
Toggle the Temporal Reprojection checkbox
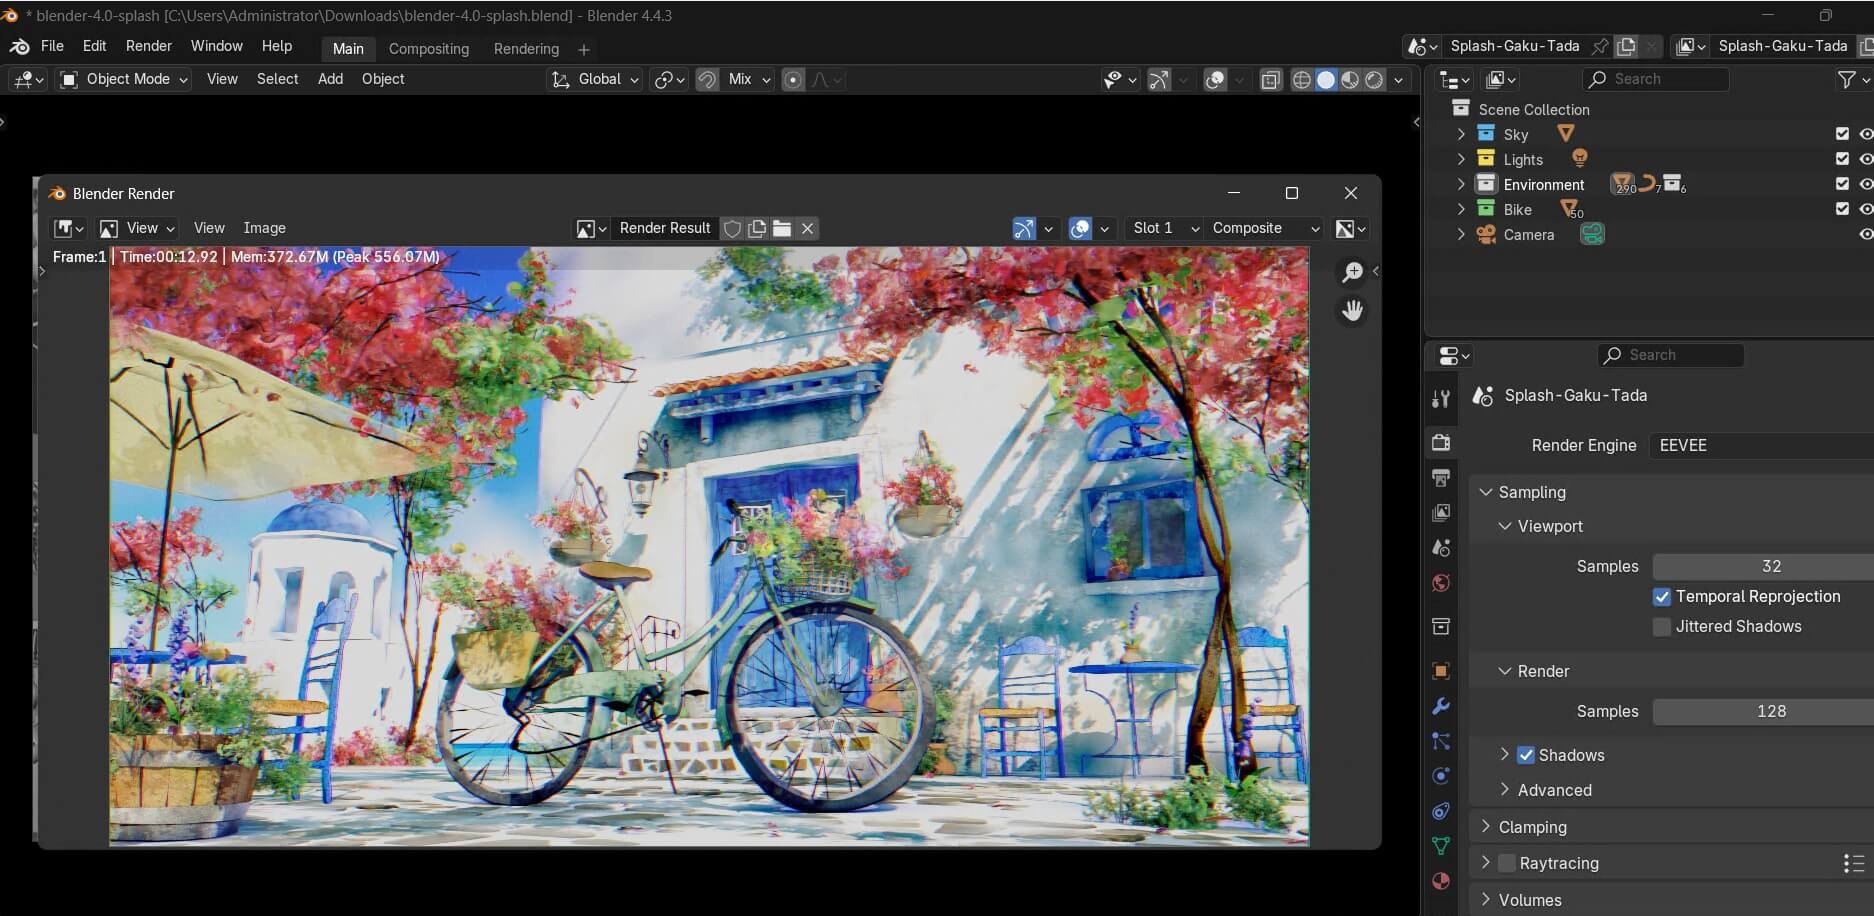(1662, 597)
